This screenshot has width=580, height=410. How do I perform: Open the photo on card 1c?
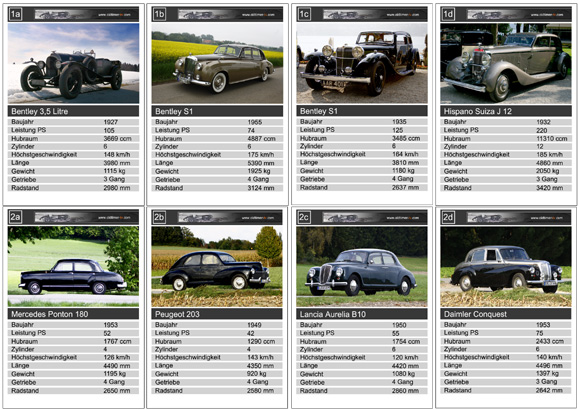click(x=362, y=63)
